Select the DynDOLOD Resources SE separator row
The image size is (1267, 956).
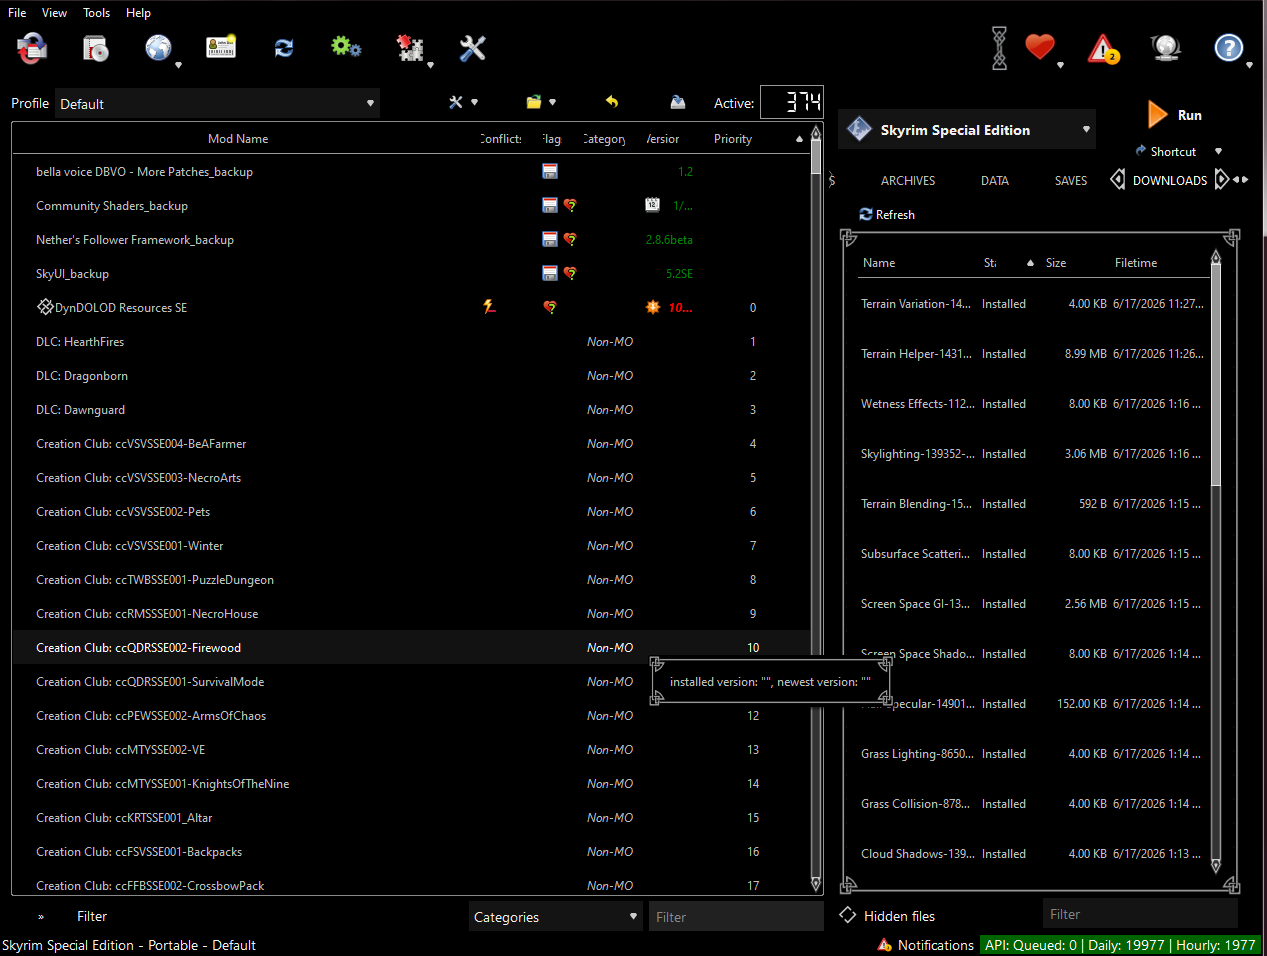(410, 308)
